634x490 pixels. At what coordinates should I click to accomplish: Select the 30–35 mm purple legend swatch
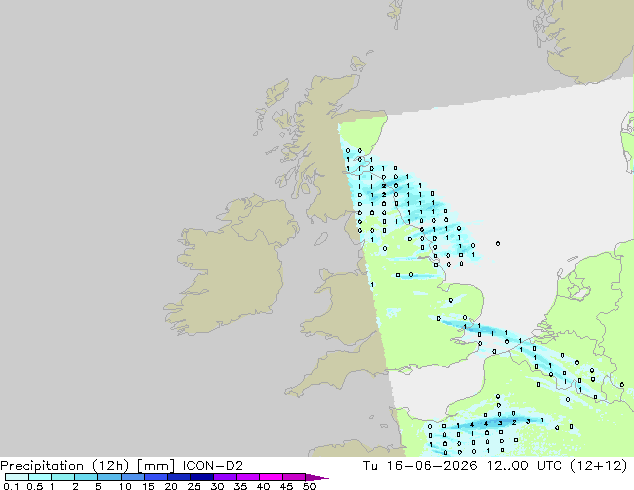[x=224, y=477]
